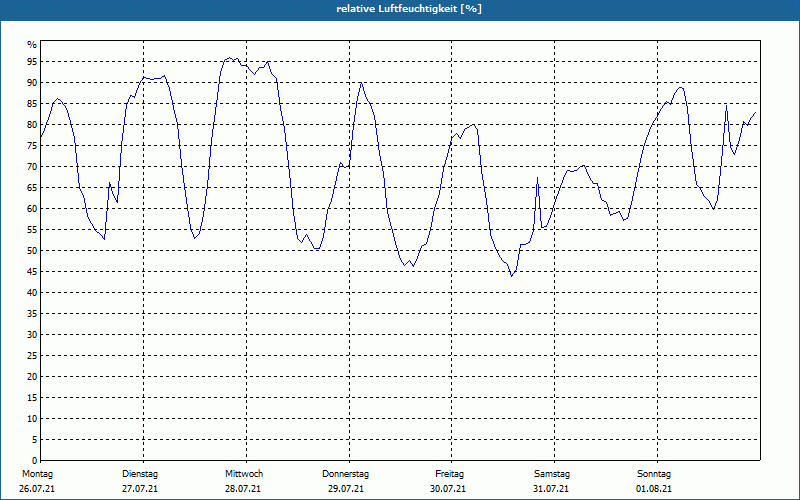Click the '%' unit label on y-axis
This screenshot has width=800, height=500.
pos(32,45)
